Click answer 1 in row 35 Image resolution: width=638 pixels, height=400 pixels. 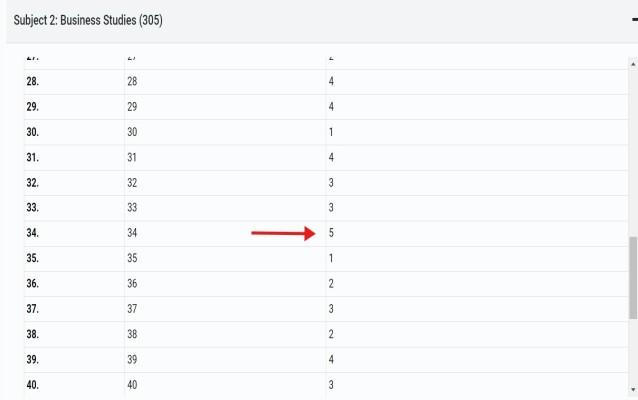click(x=331, y=258)
